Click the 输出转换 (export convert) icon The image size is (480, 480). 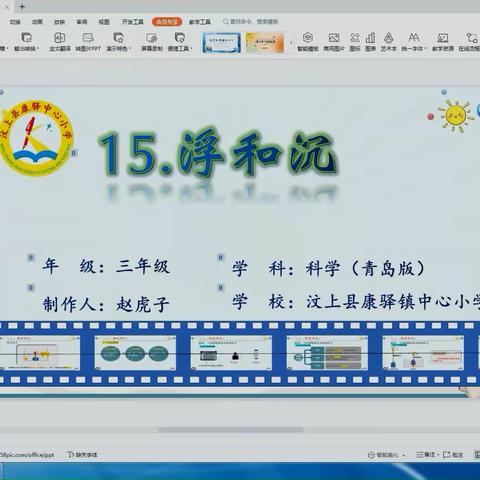tap(26, 37)
